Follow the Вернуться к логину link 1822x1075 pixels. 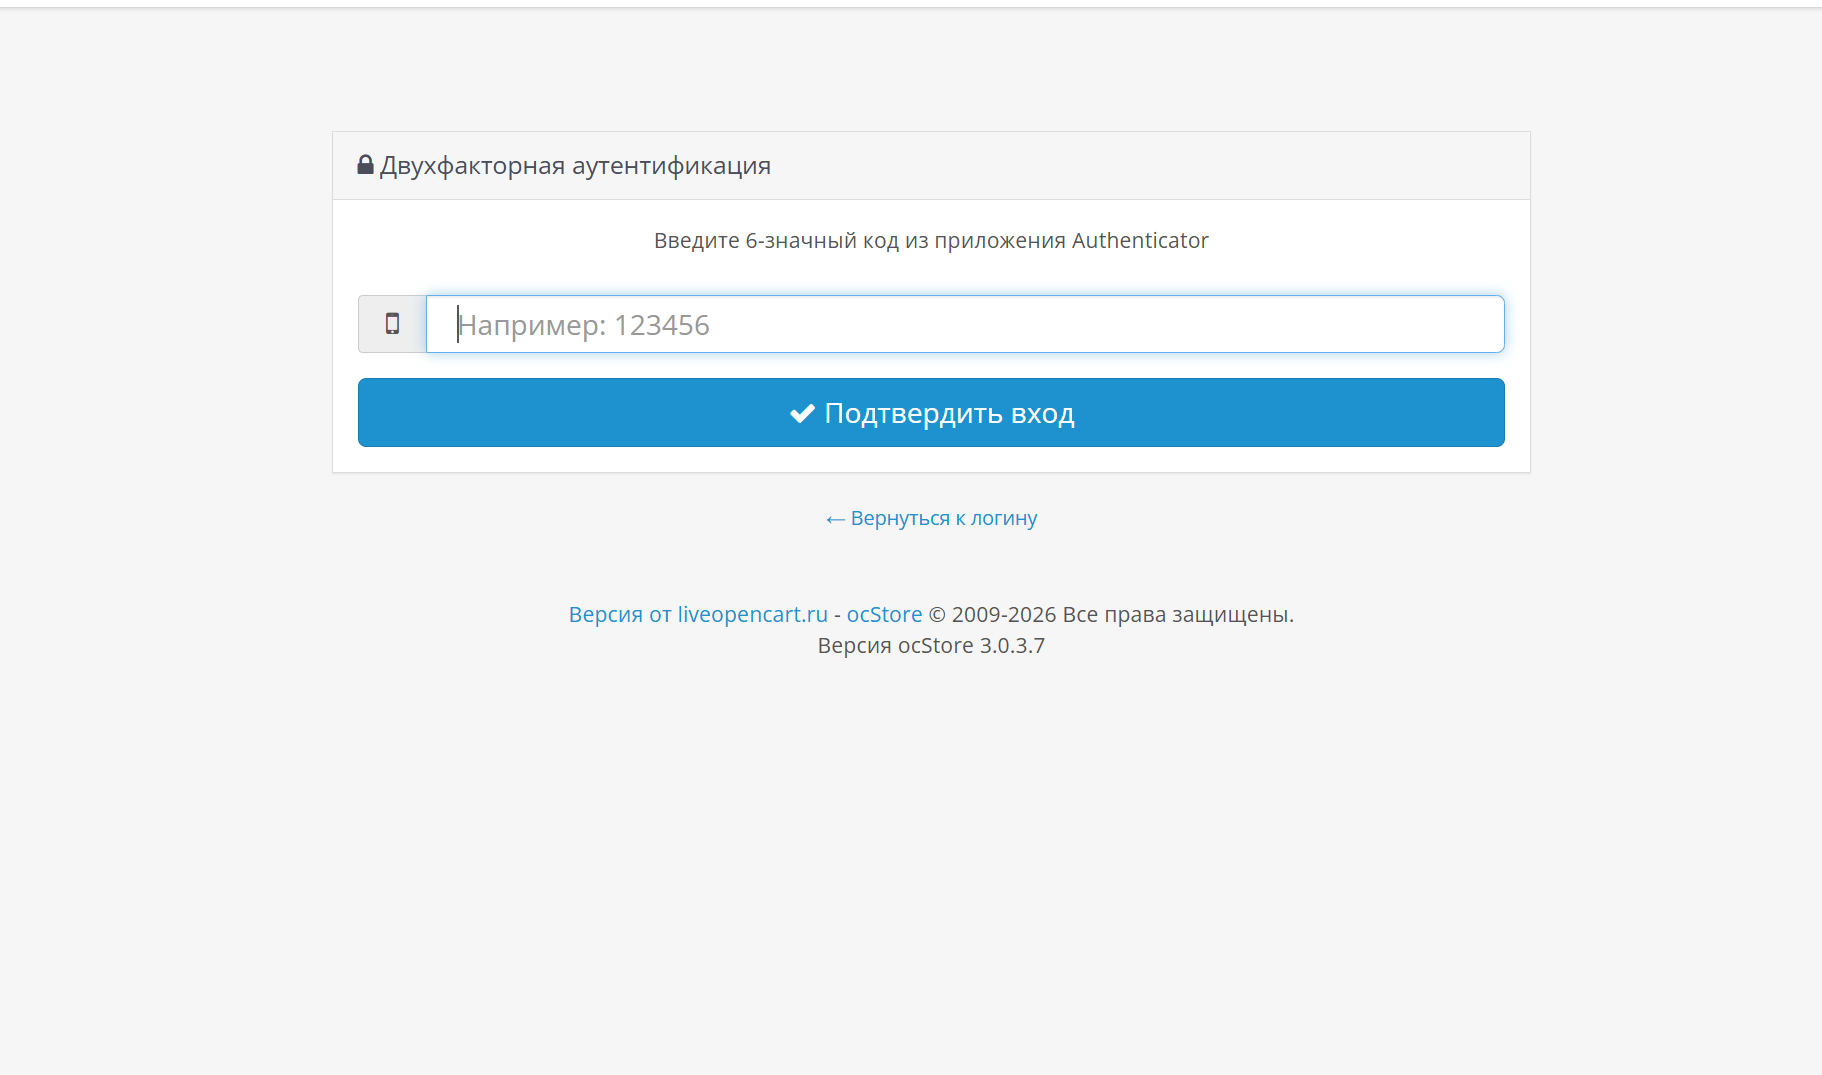(931, 518)
